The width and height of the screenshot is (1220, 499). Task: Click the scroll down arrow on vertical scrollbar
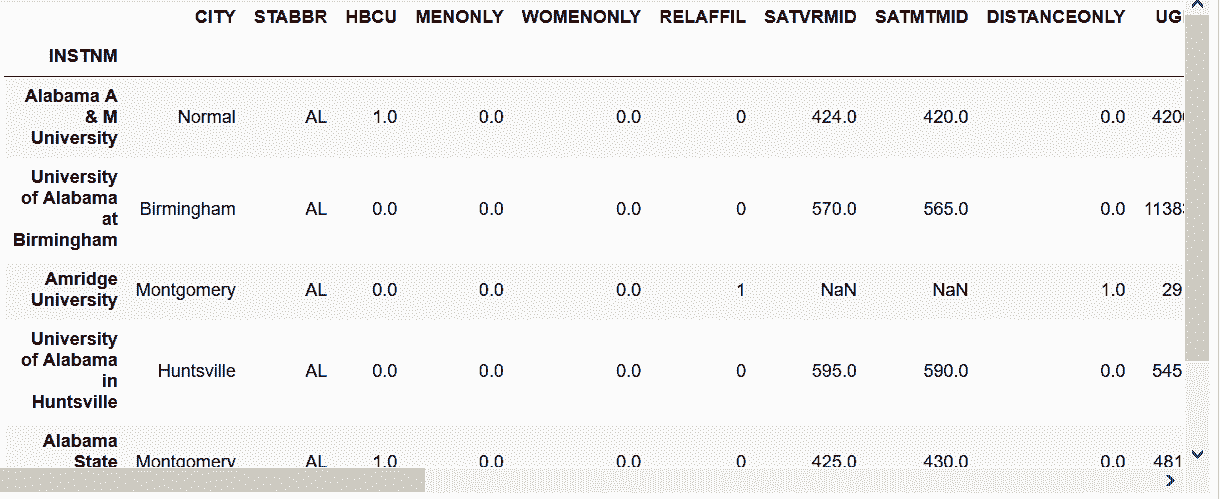click(1199, 454)
